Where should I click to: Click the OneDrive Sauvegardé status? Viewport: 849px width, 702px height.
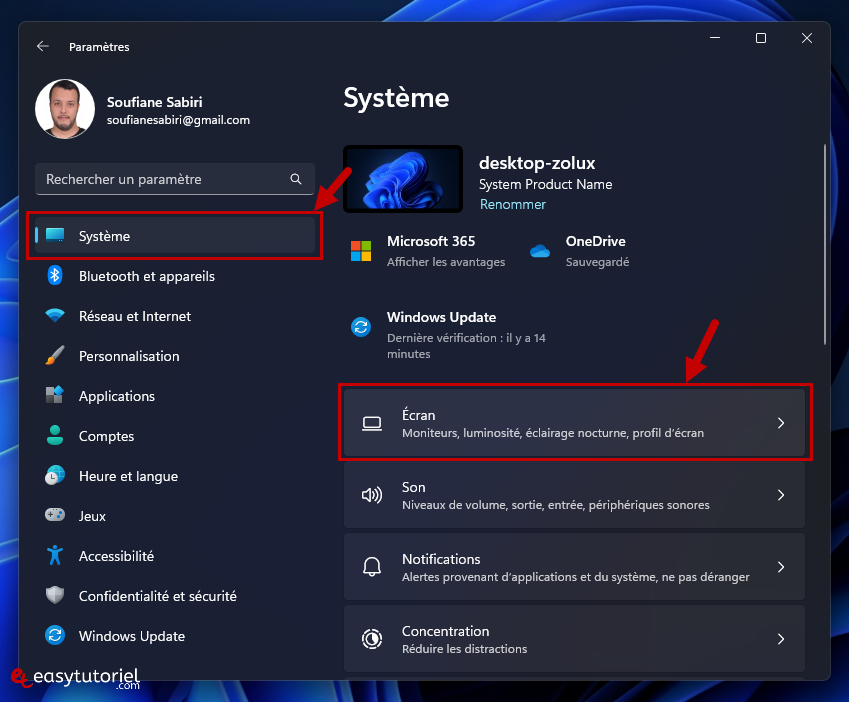597,262
